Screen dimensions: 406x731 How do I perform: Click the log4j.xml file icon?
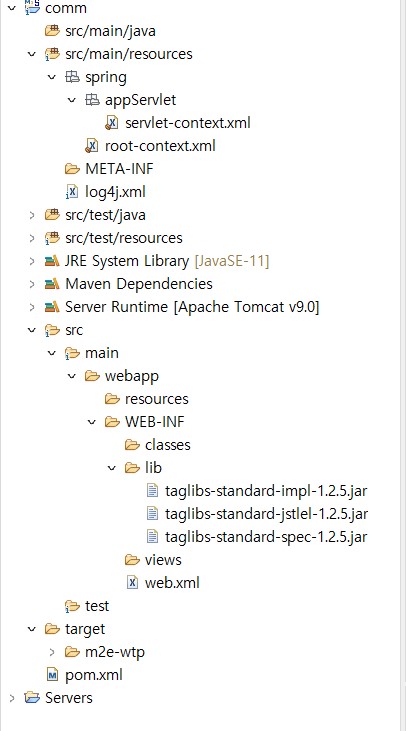click(72, 192)
